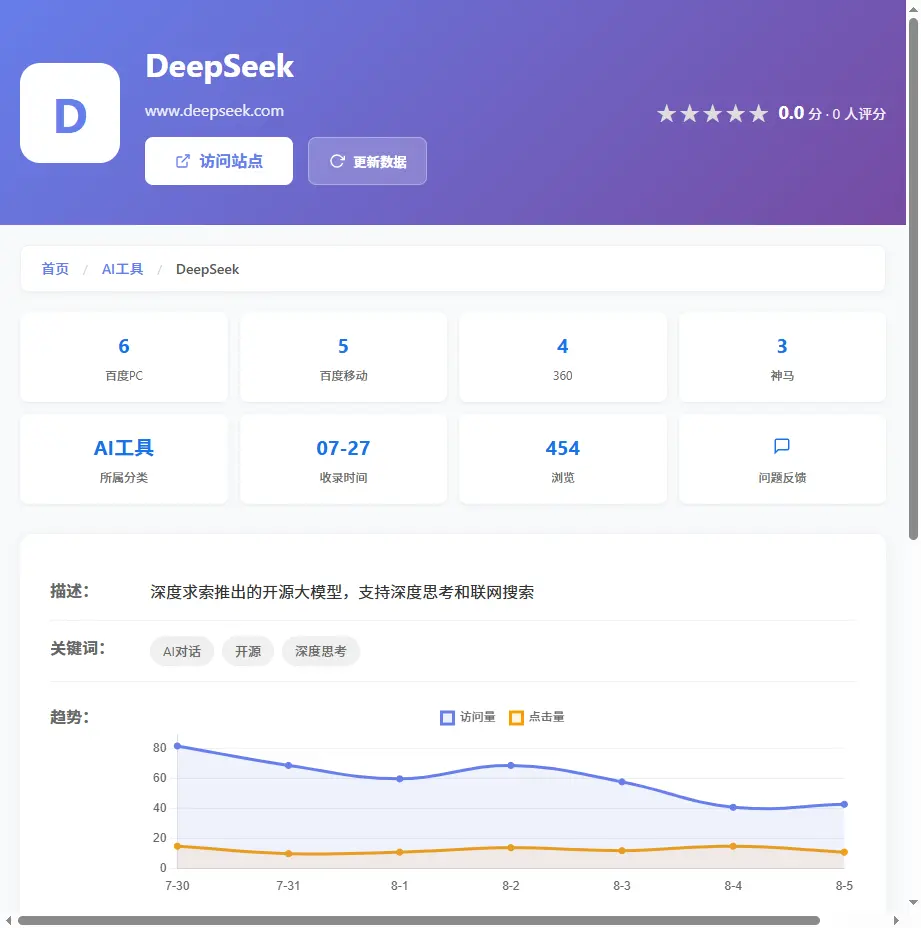The width and height of the screenshot is (921, 928).
Task: Click DeepSeek in the breadcrumb
Action: [207, 269]
